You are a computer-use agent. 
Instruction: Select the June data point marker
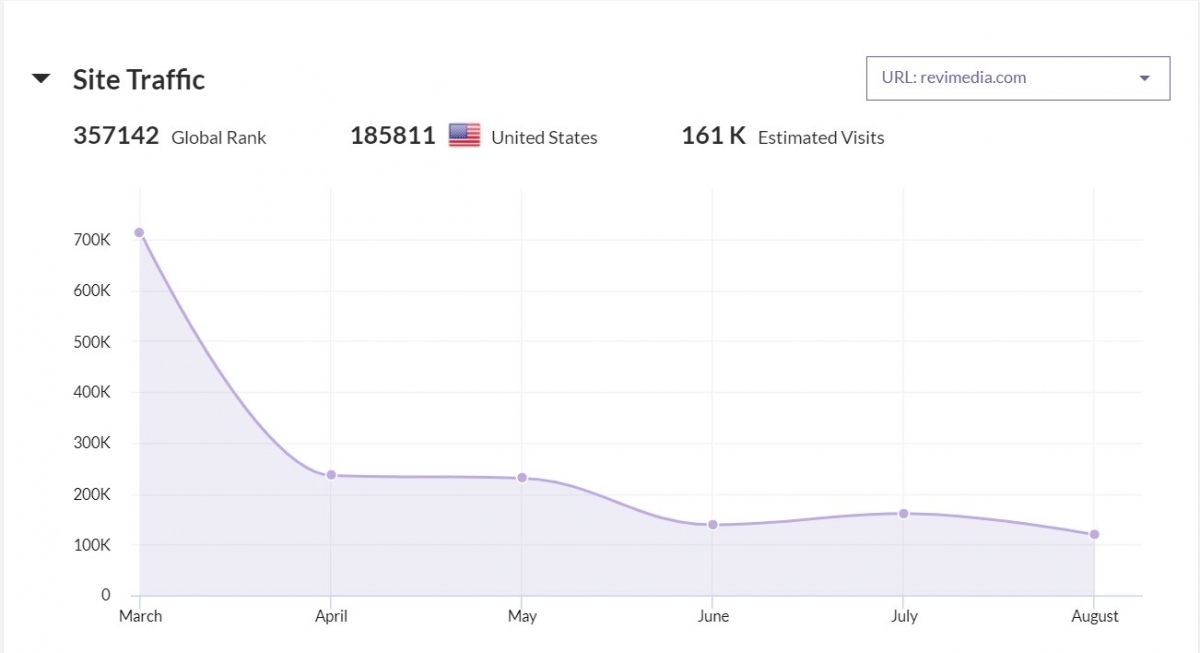(713, 525)
